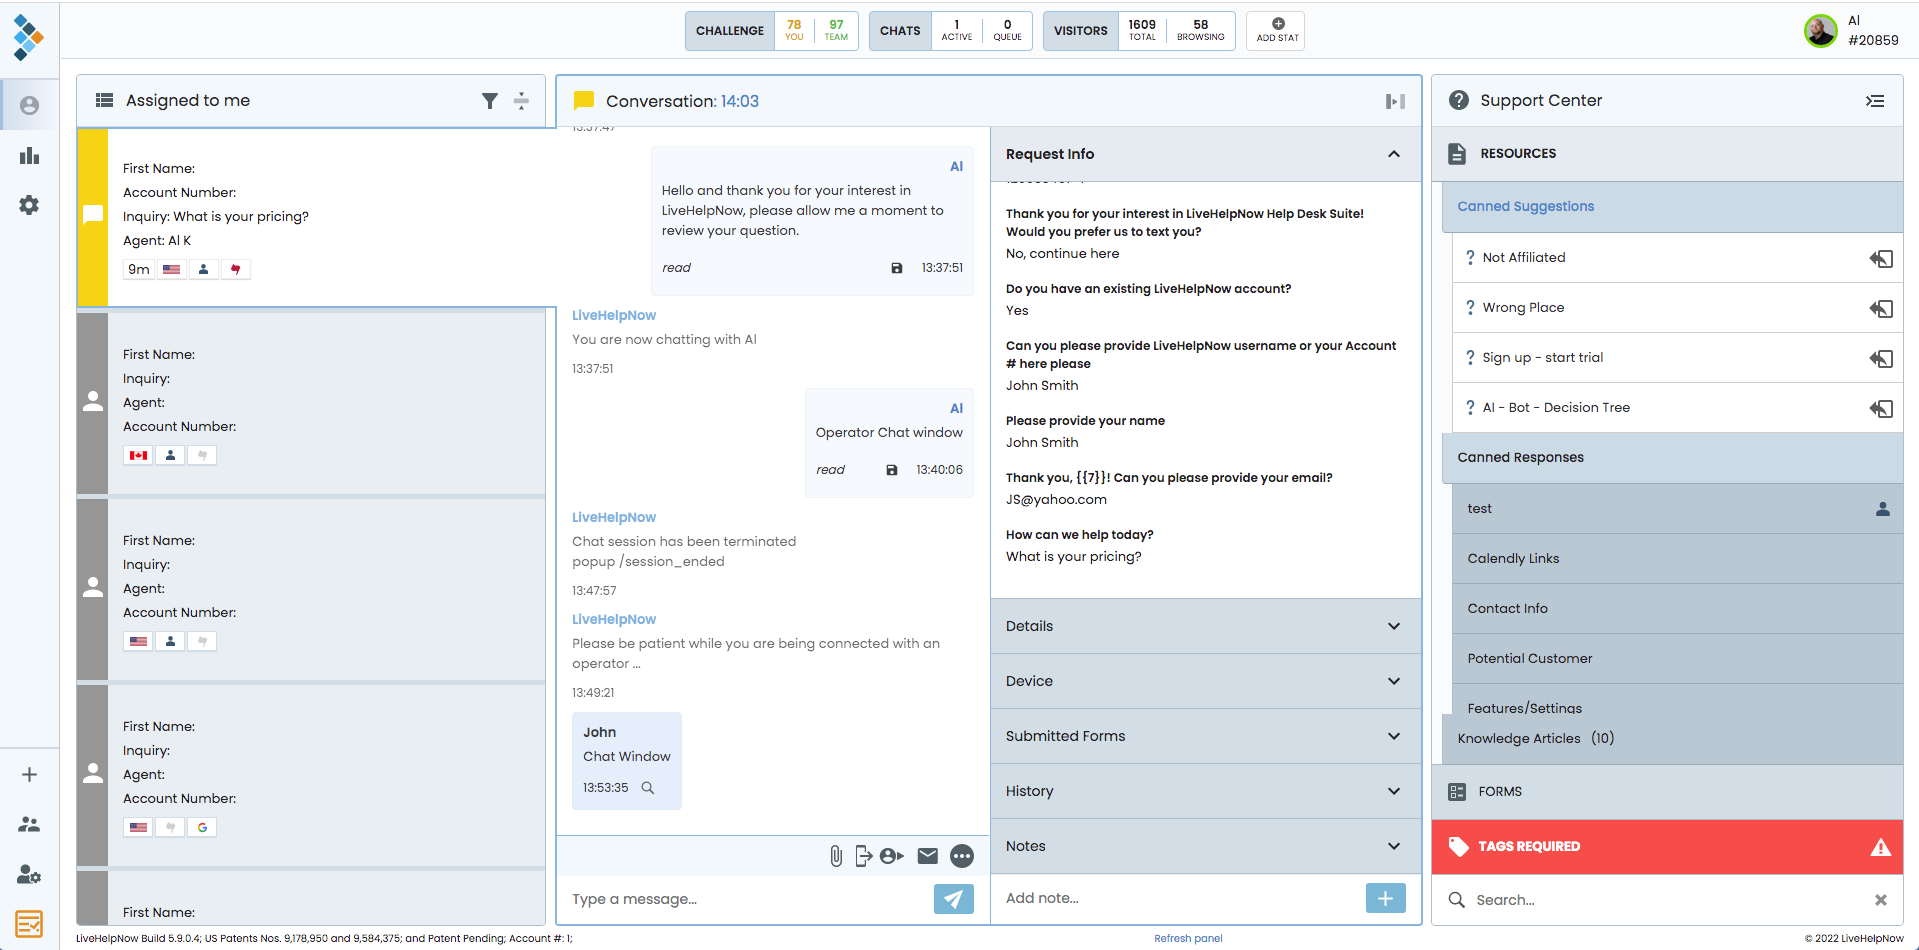This screenshot has height=950, width=1919.
Task: Collapse the Request Info section
Action: (1393, 154)
